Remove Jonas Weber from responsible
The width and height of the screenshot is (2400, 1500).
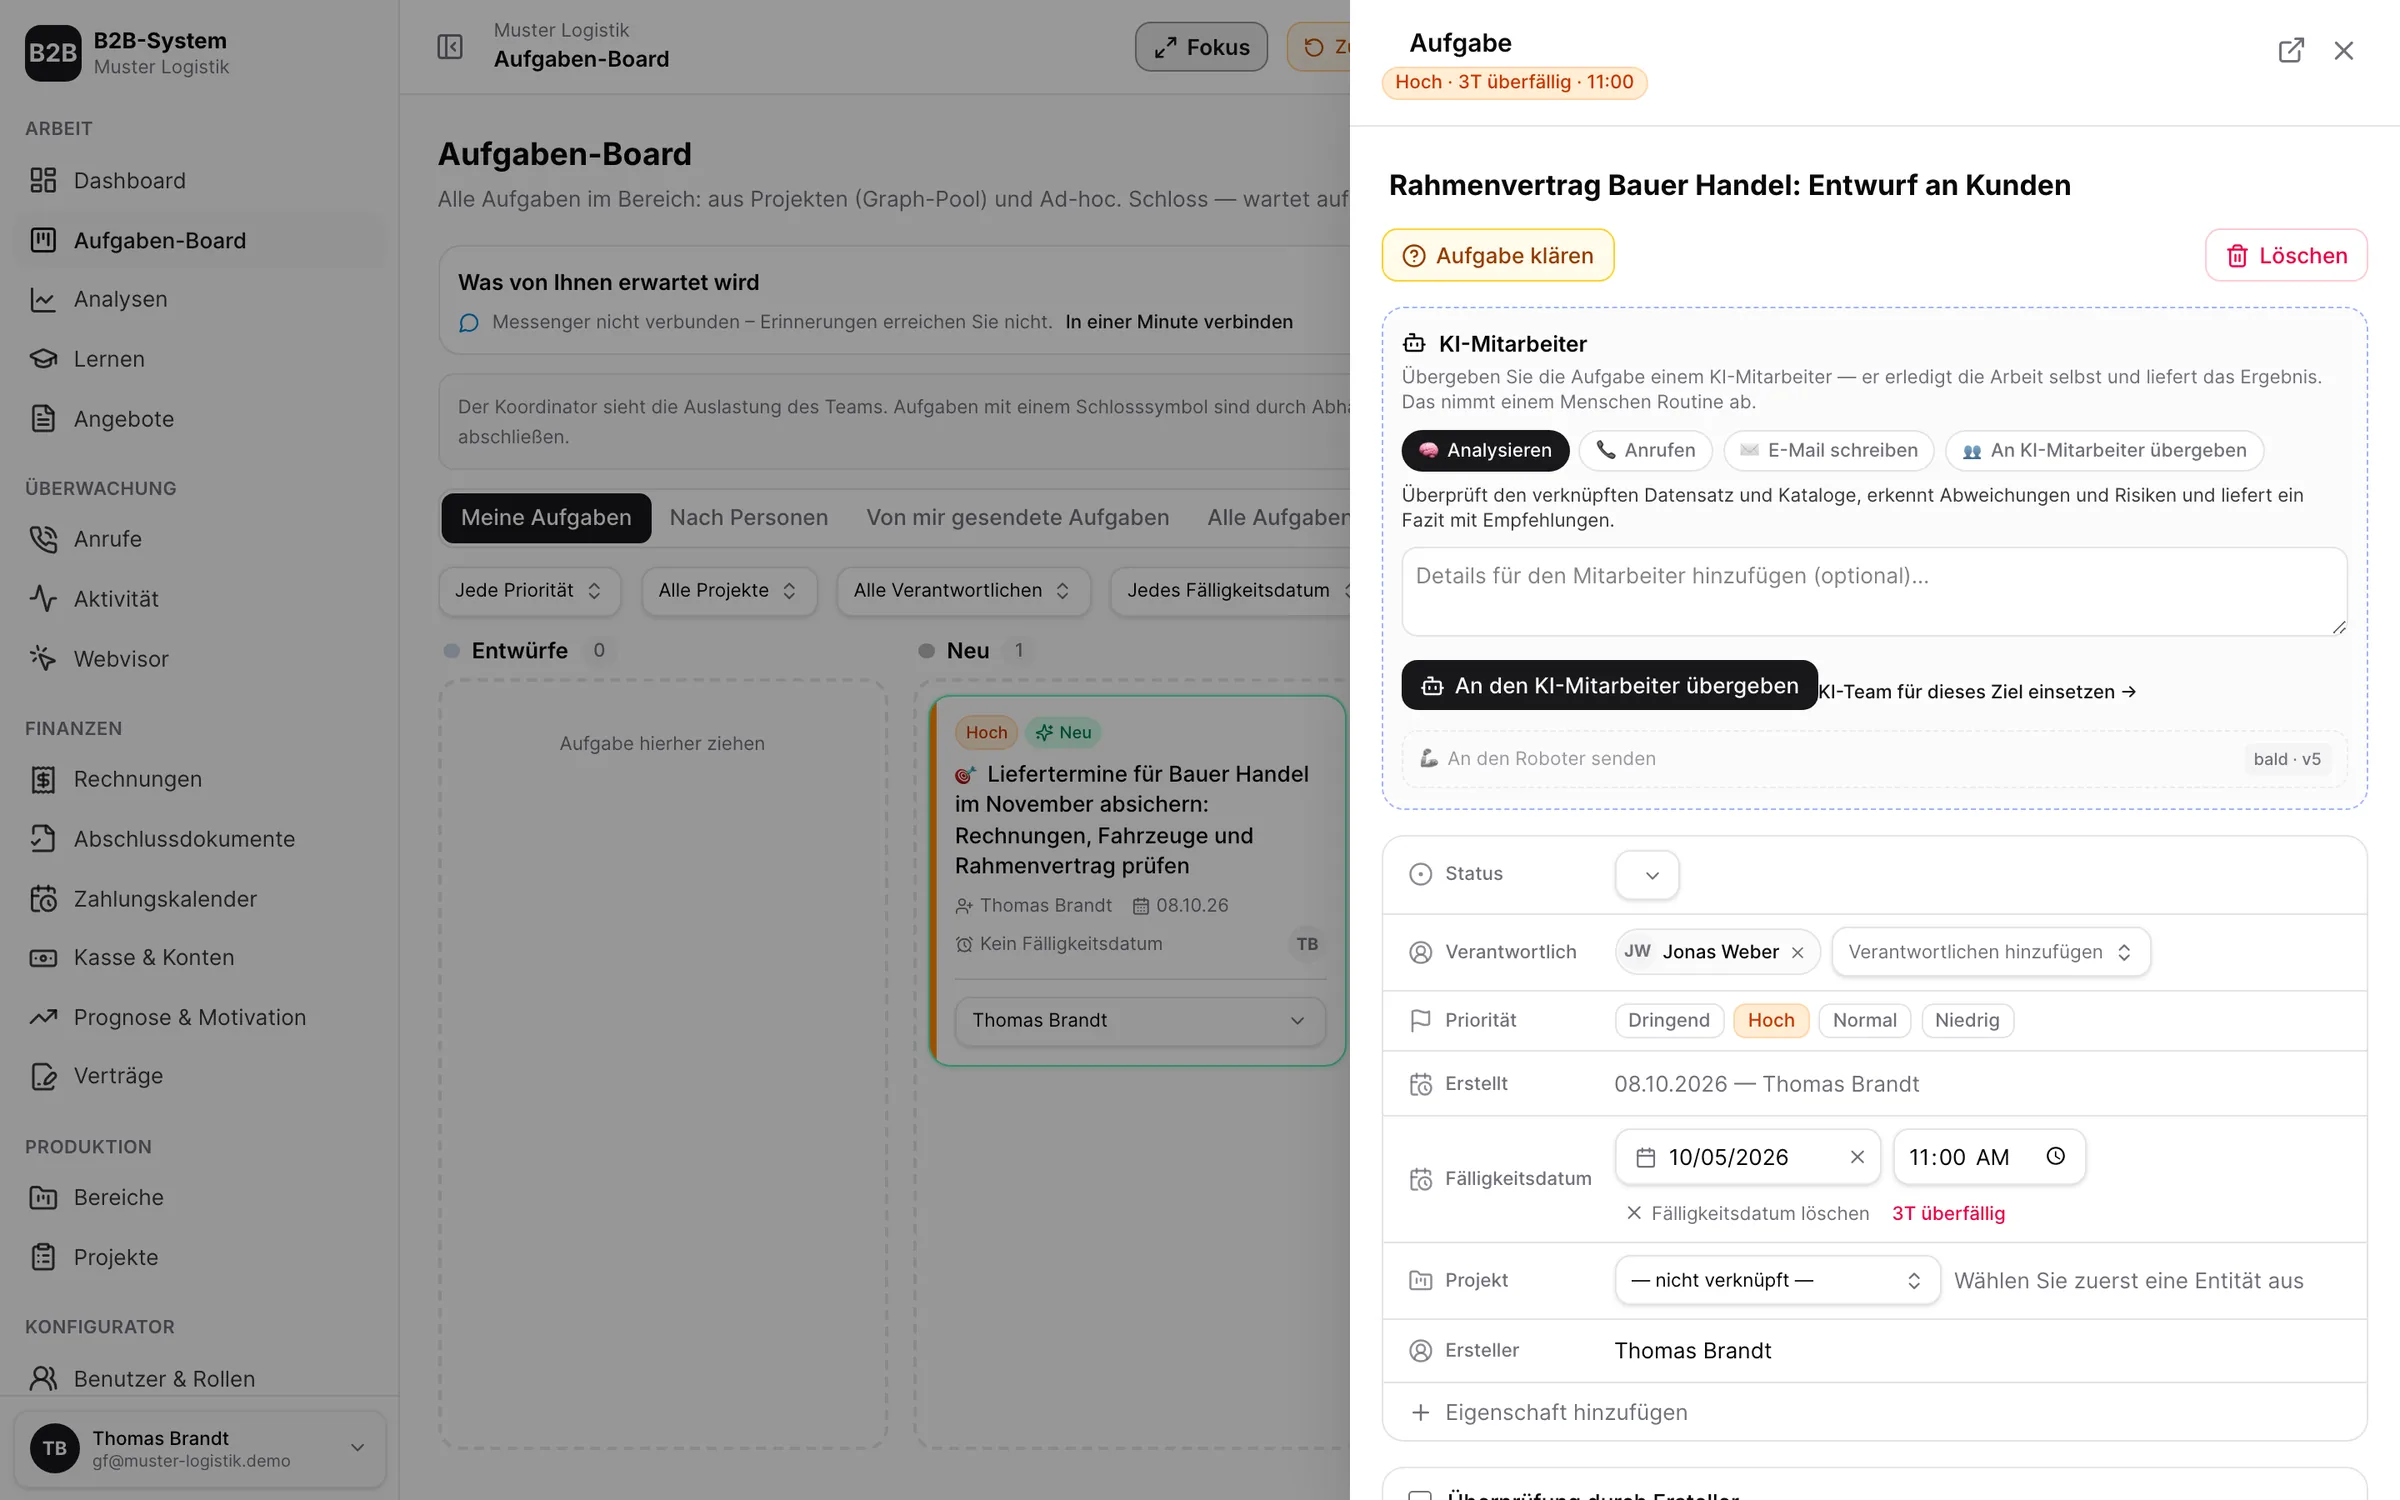pos(1798,952)
